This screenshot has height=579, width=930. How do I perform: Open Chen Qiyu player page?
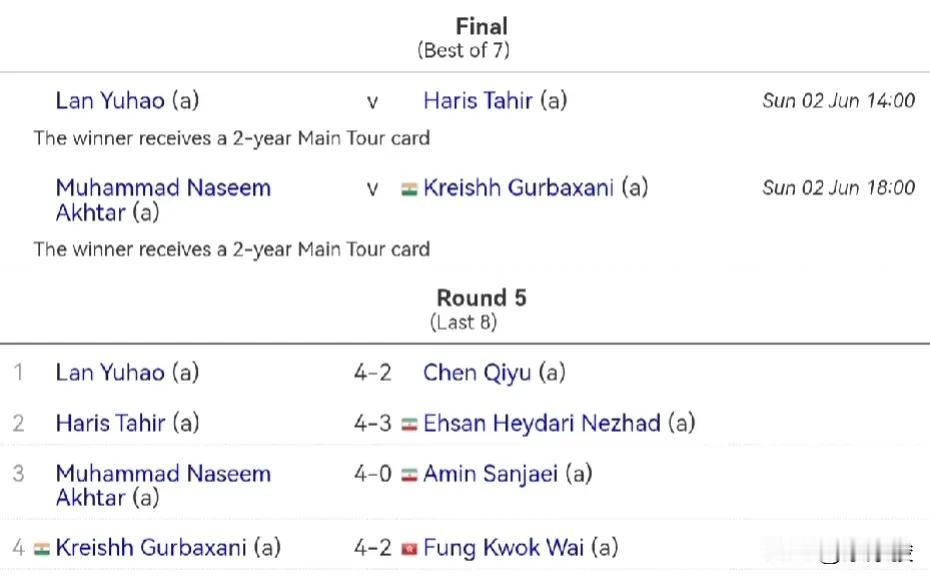(477, 373)
